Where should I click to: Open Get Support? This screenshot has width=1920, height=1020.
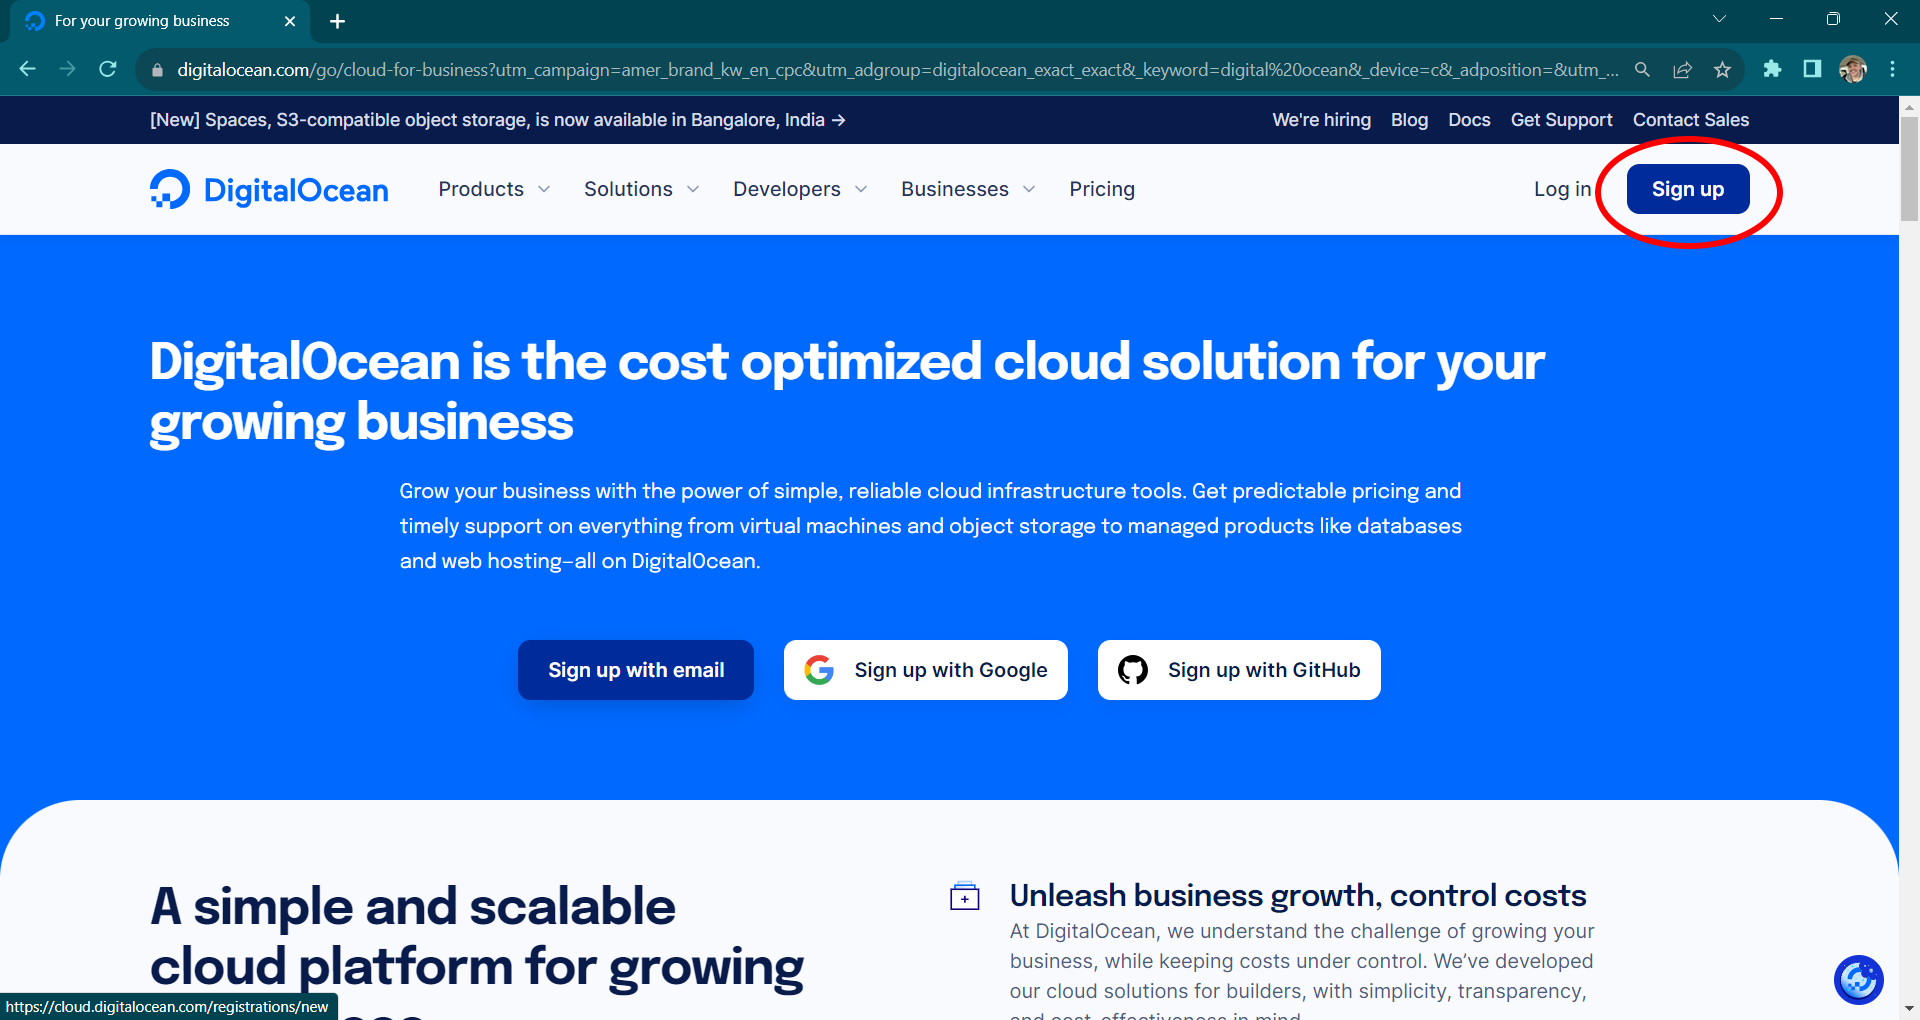[1561, 120]
